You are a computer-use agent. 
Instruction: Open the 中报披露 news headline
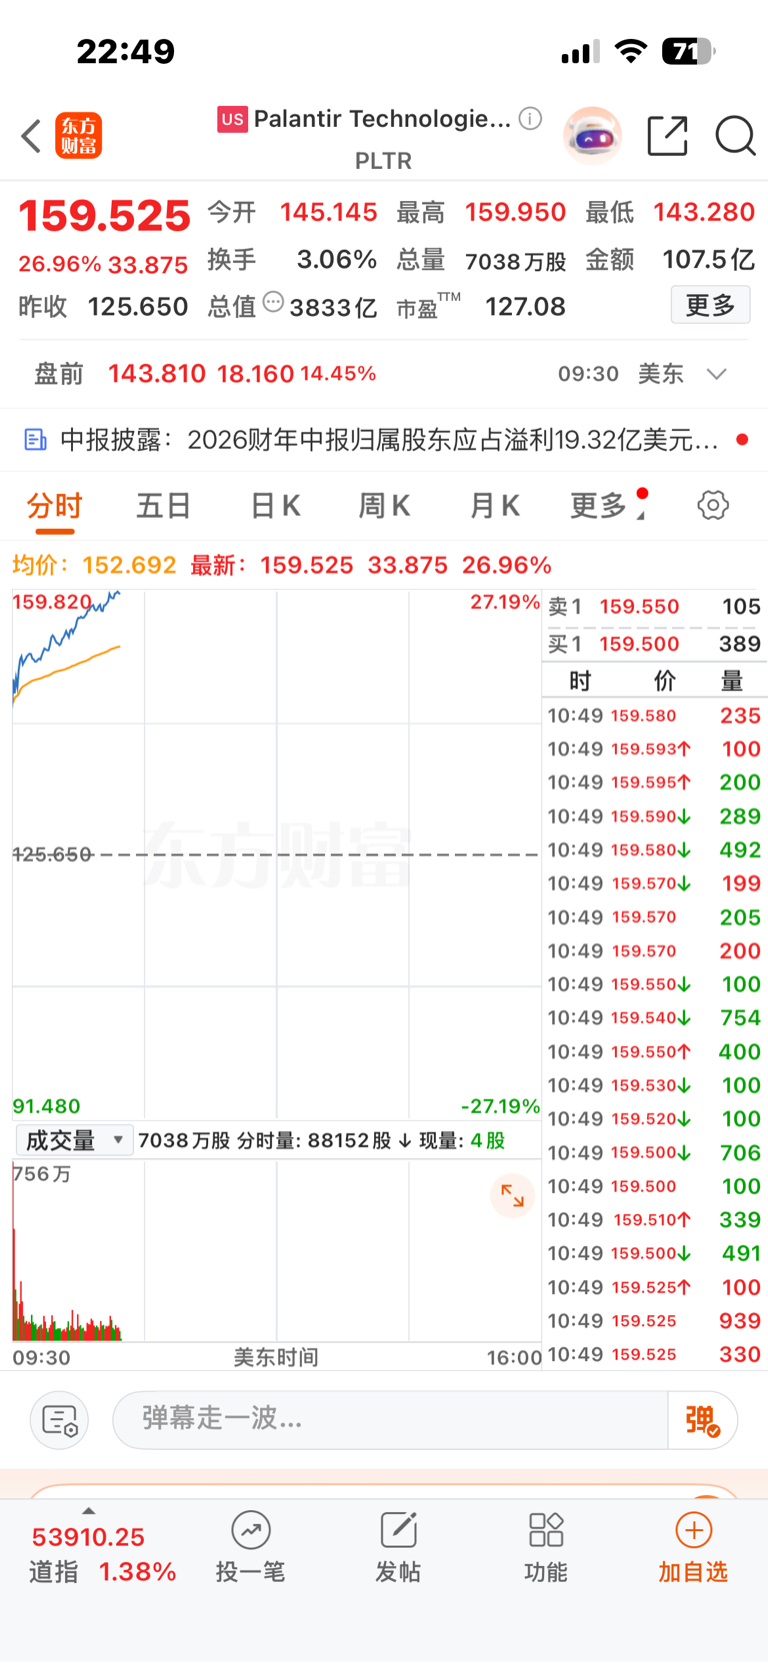(x=389, y=440)
